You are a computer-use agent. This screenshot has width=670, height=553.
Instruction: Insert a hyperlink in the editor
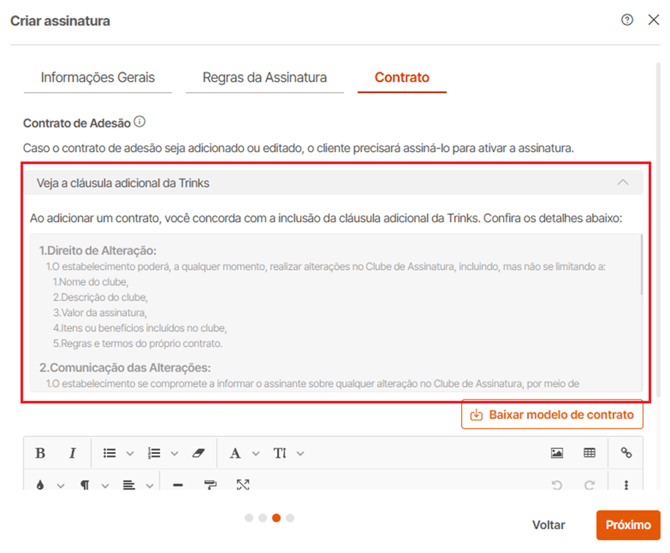pos(627,453)
